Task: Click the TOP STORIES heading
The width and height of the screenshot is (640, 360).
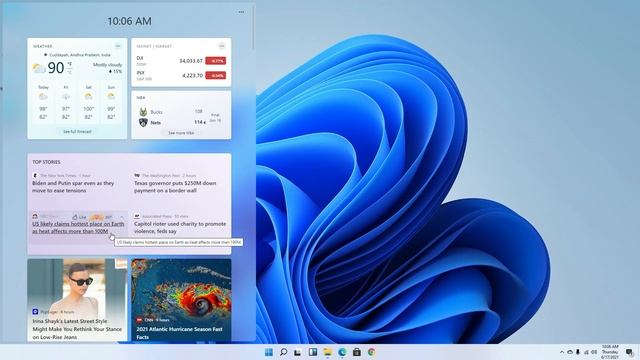Action: 47,162
